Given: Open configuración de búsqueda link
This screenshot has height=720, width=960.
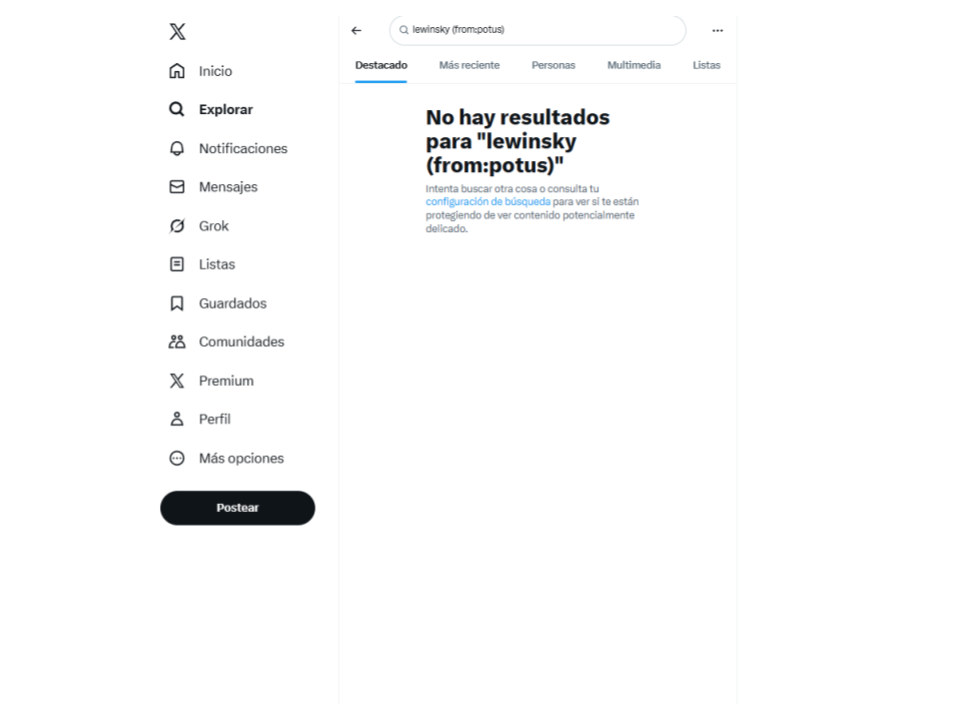Looking at the screenshot, I should pos(488,201).
